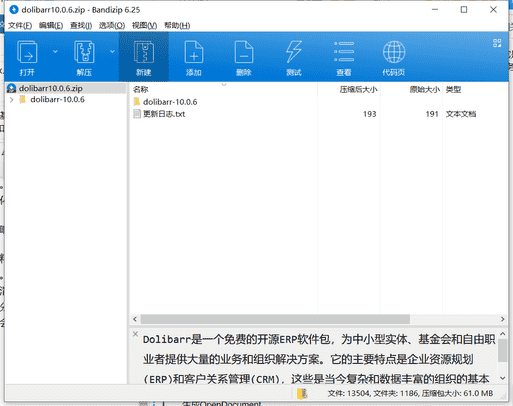513x406 pixels.
Task: Close the archive comment pane
Action: [x=135, y=334]
